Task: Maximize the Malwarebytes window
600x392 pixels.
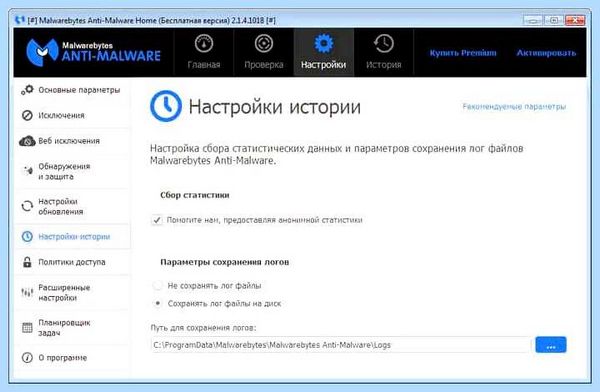Action: coord(553,20)
